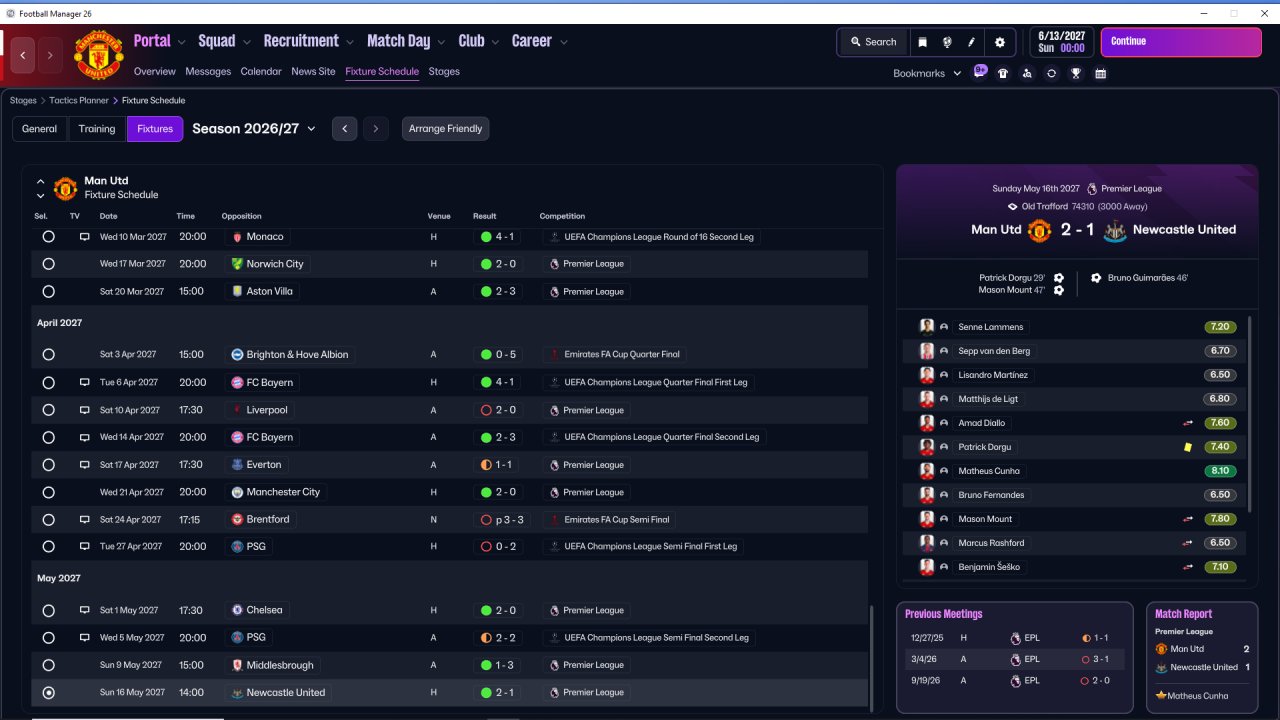Open the globe world icon in top bar

click(x=947, y=42)
